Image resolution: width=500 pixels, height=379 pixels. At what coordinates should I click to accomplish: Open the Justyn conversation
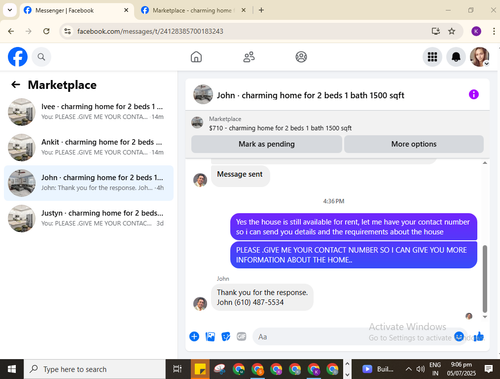89,219
